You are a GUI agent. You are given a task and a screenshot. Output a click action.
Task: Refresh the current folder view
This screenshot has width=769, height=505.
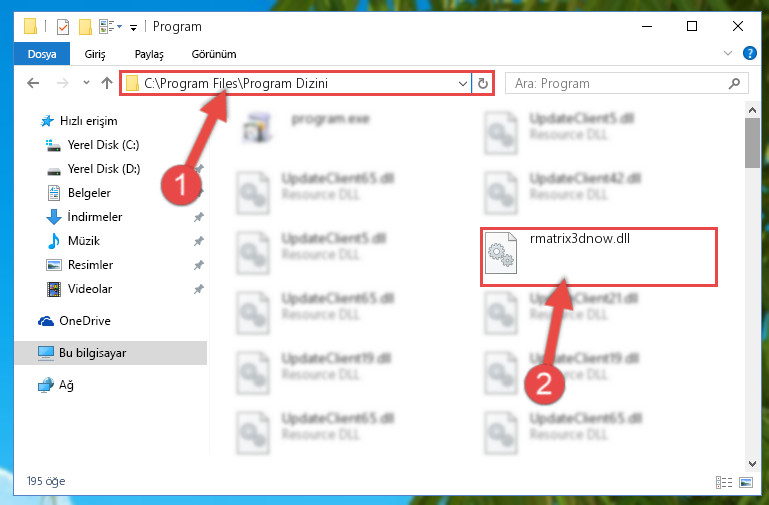pos(483,83)
